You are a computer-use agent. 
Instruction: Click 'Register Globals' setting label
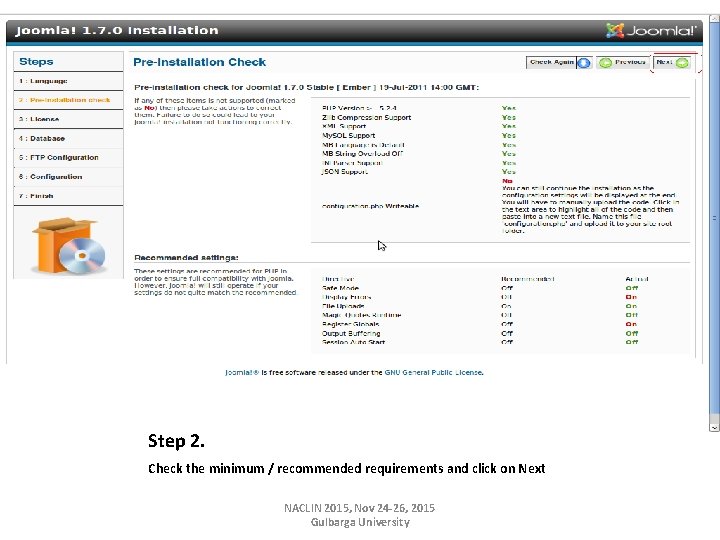tap(350, 324)
